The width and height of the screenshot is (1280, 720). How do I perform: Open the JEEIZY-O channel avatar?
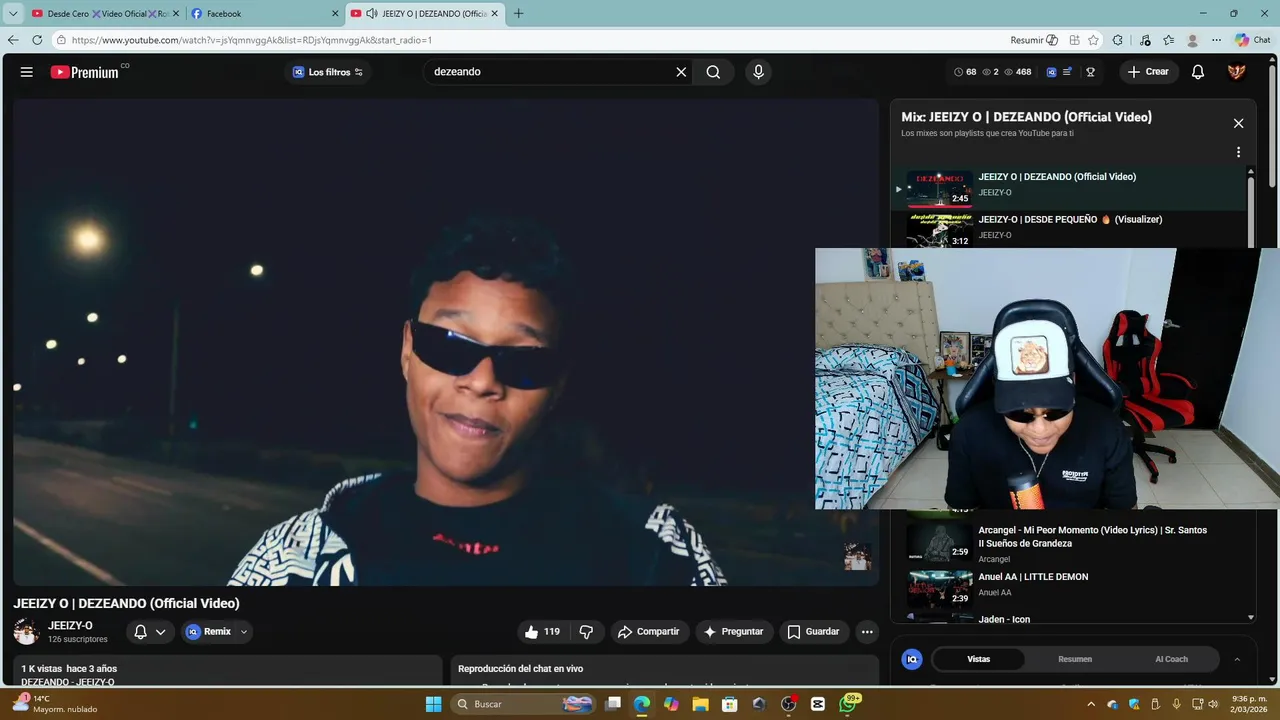click(26, 632)
